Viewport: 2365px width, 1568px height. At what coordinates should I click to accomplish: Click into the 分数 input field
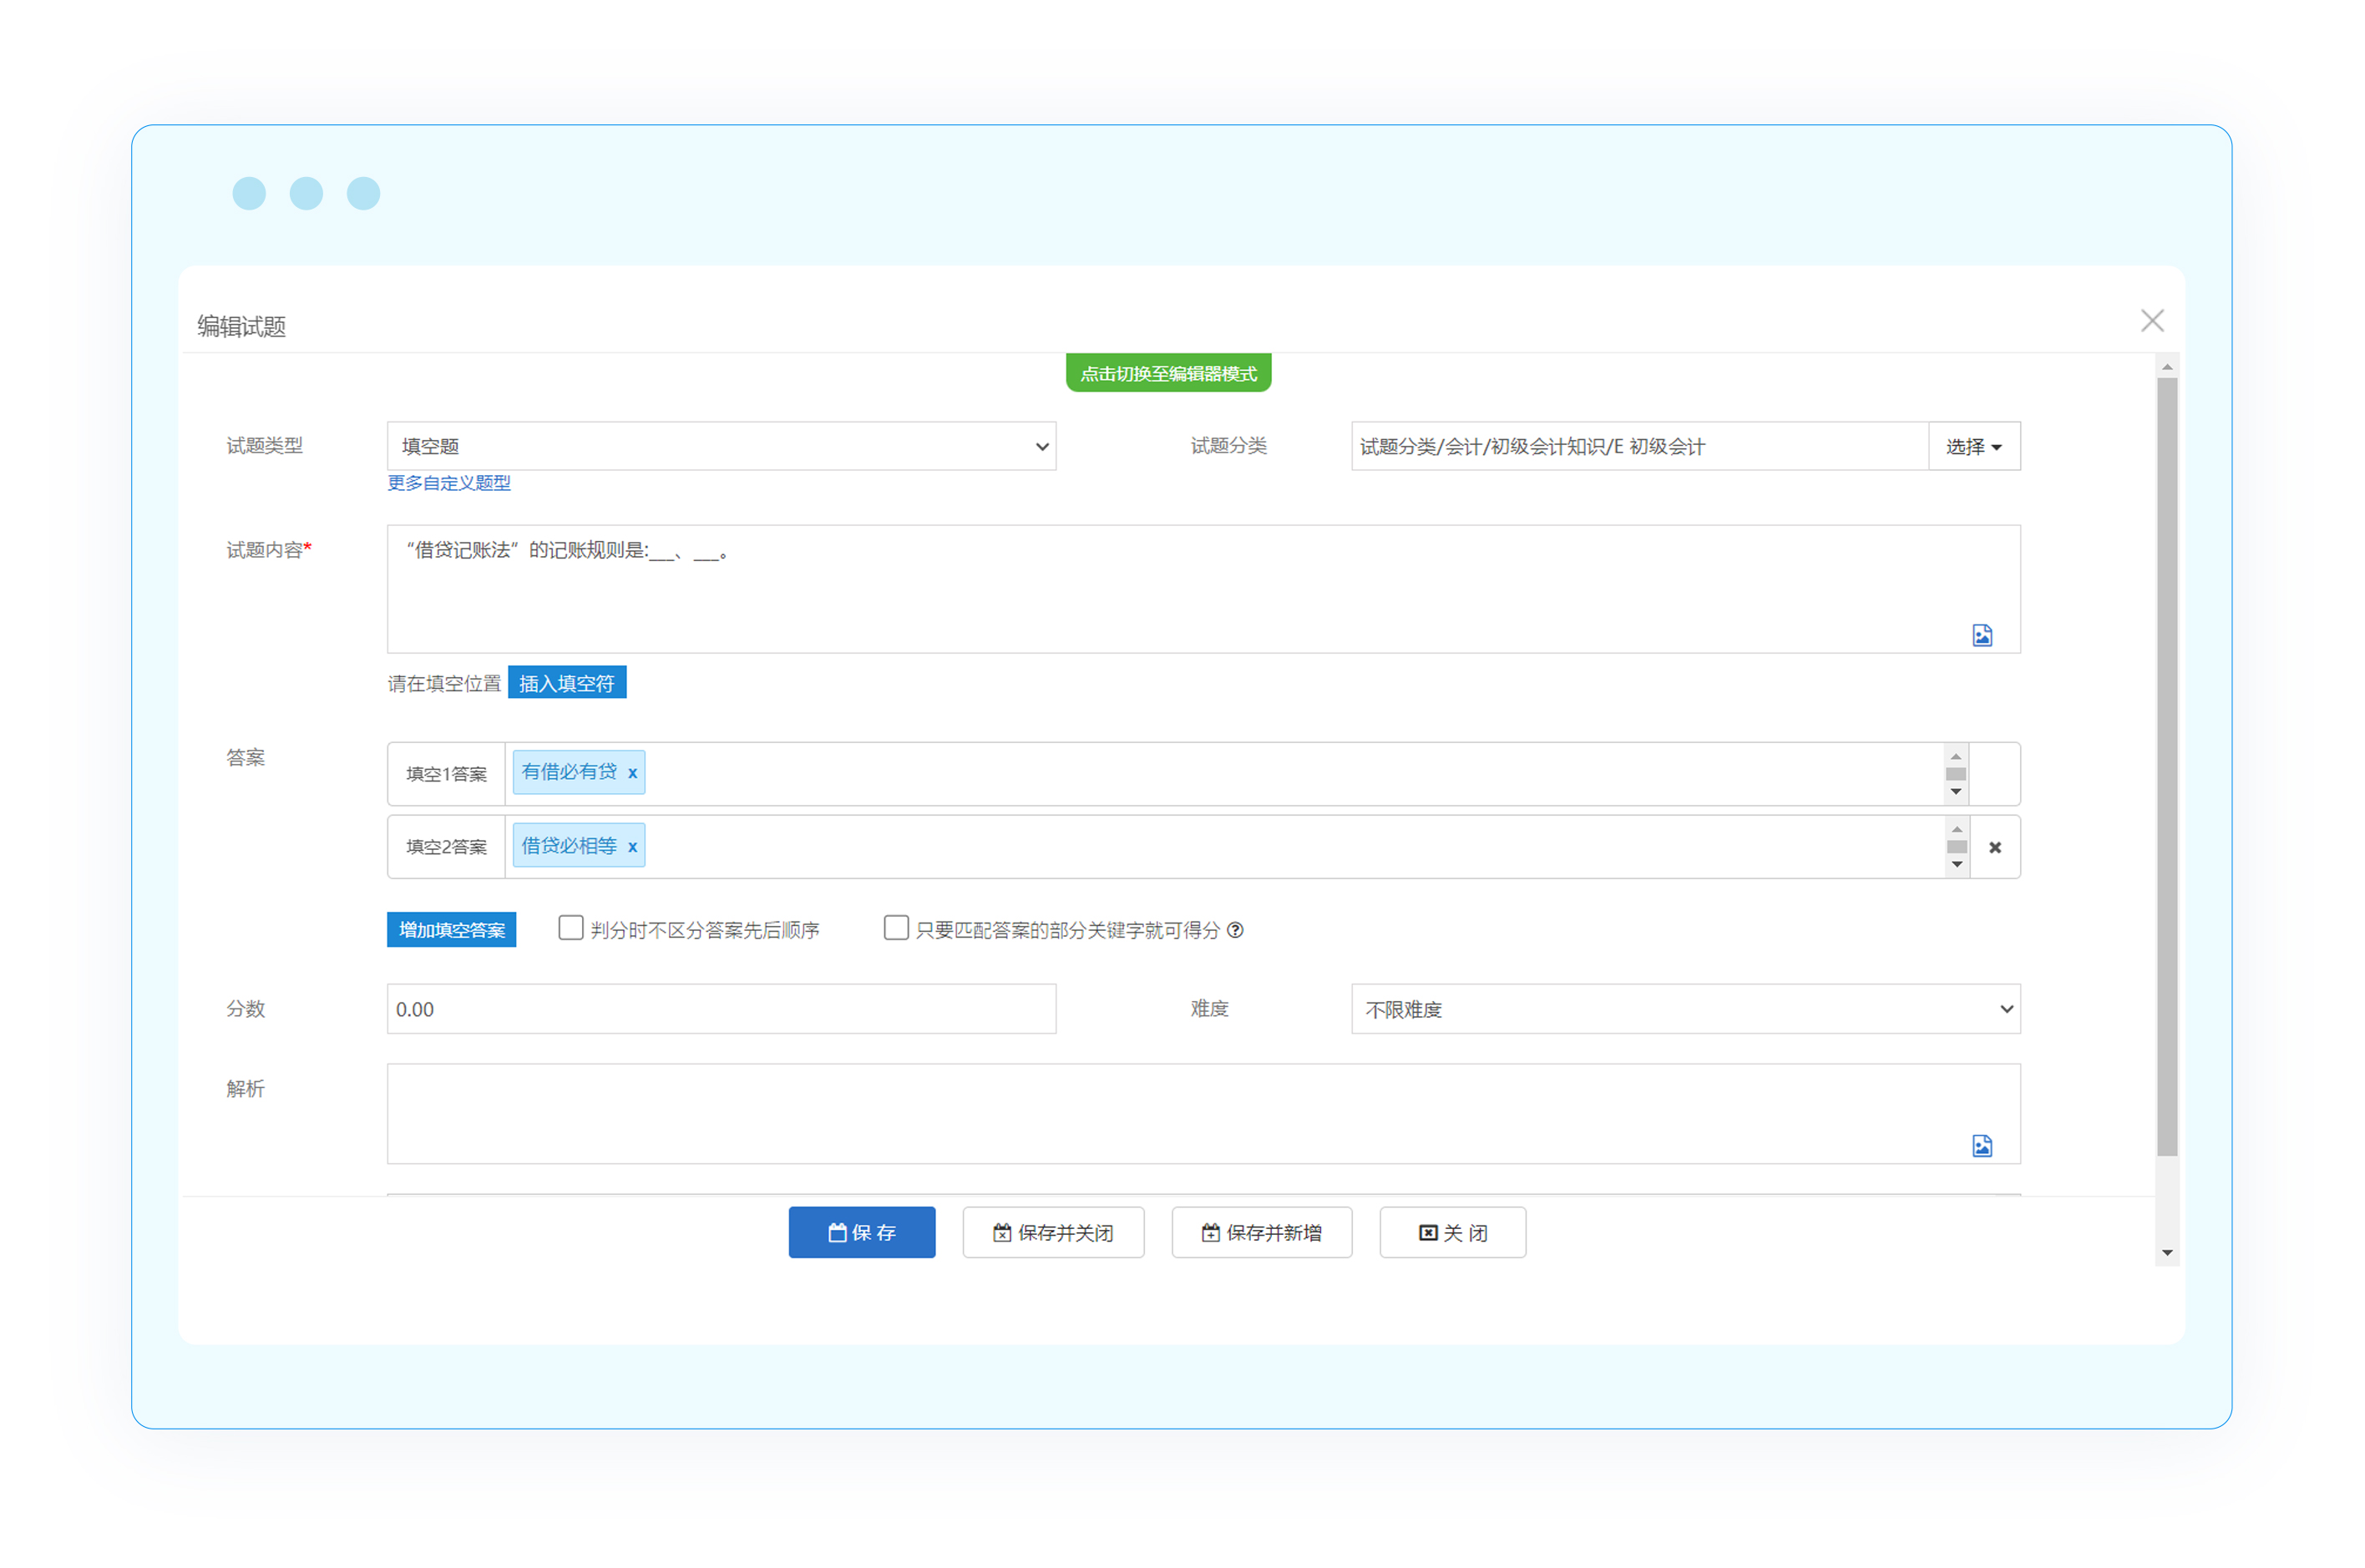pyautogui.click(x=720, y=1009)
